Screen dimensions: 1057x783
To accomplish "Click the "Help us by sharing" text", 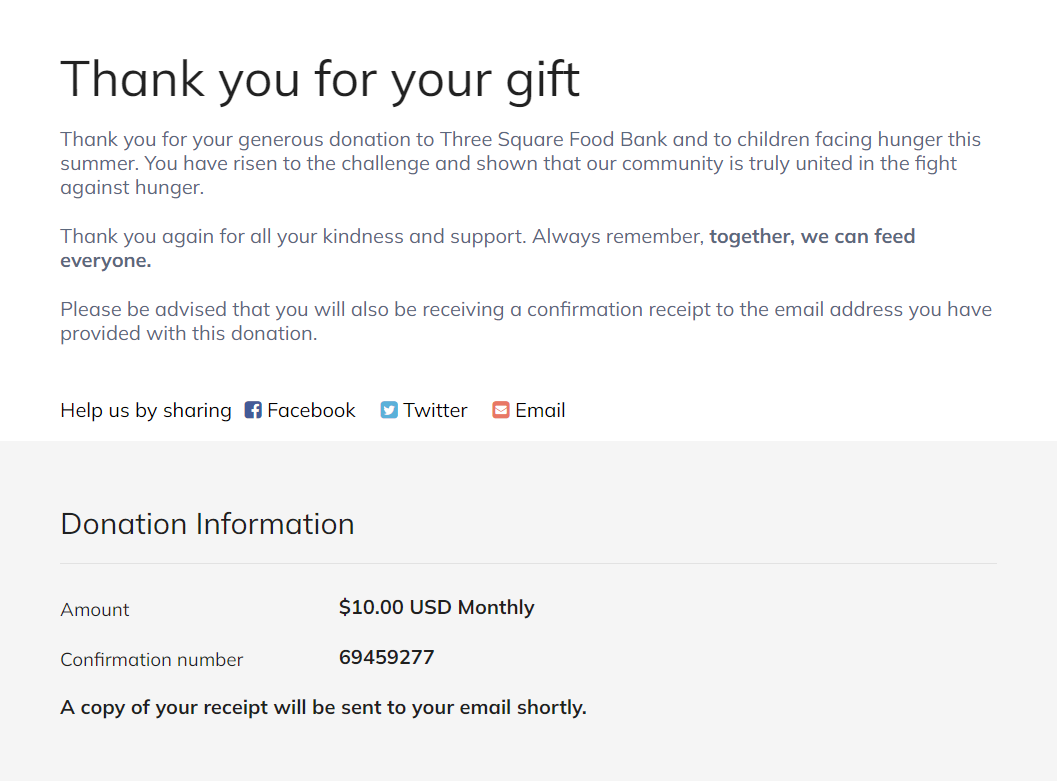I will tap(146, 410).
